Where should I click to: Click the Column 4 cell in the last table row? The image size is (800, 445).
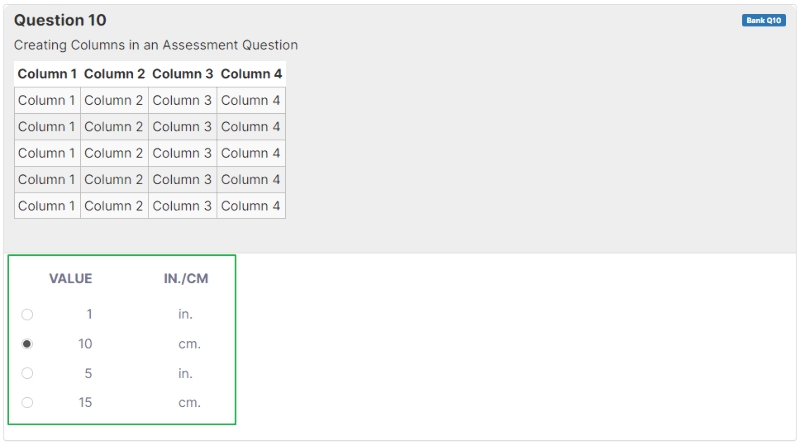[251, 206]
